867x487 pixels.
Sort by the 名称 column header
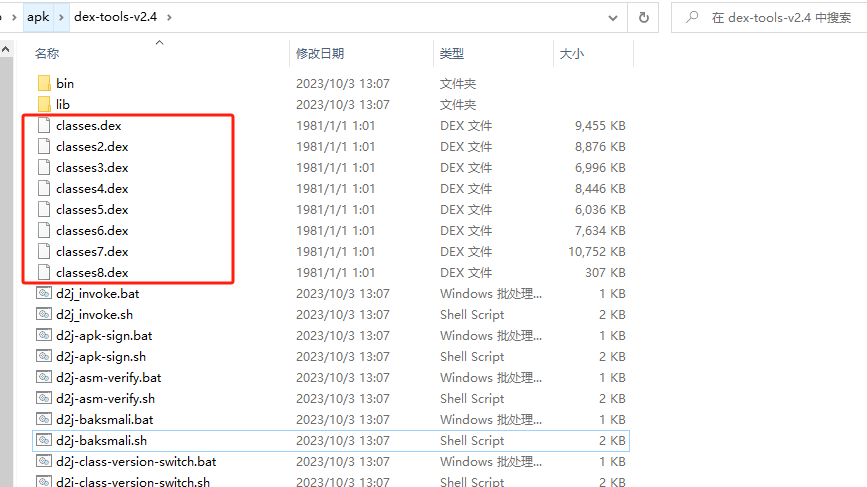(x=47, y=54)
